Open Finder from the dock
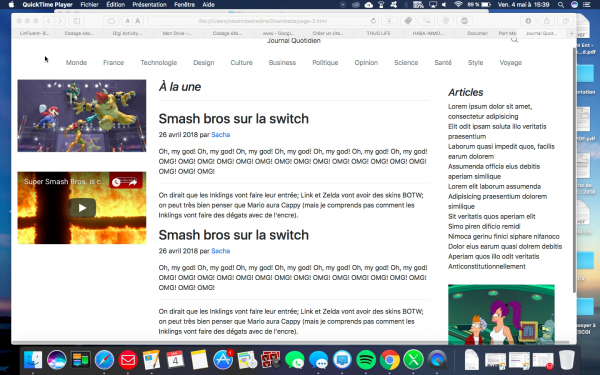This screenshot has width=600, height=375. point(33,360)
